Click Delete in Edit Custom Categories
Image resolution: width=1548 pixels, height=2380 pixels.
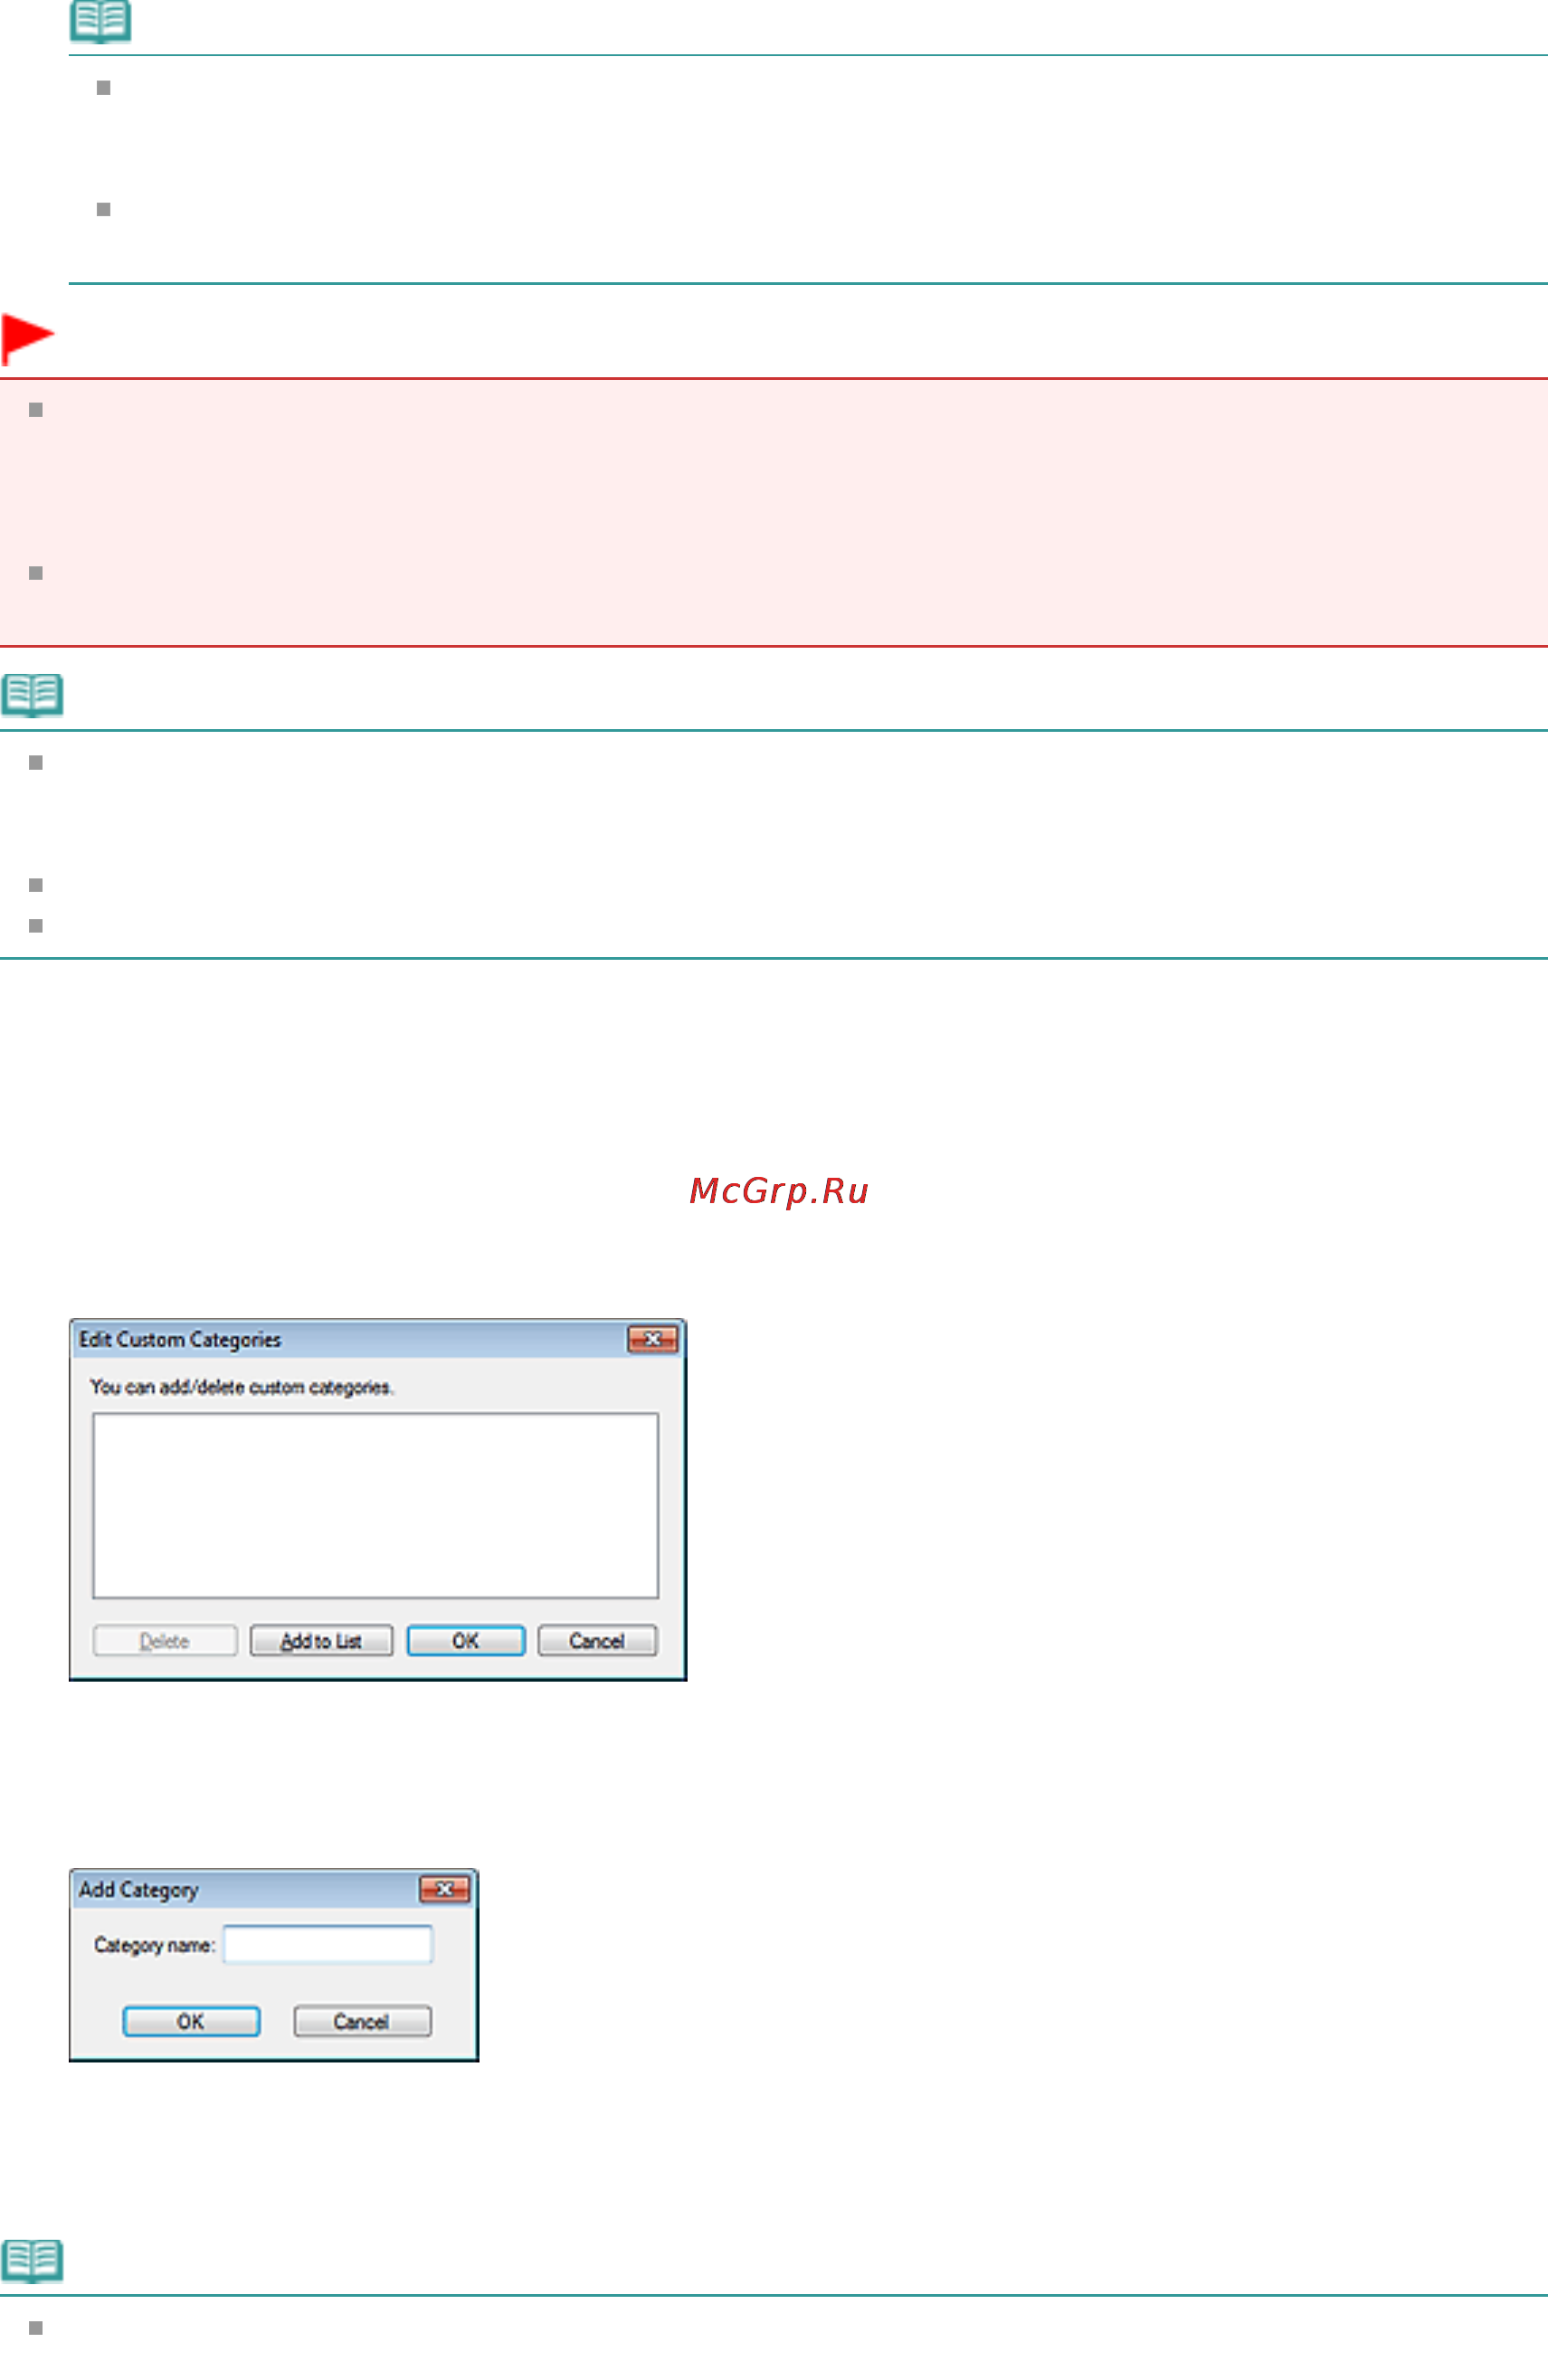pos(165,1641)
